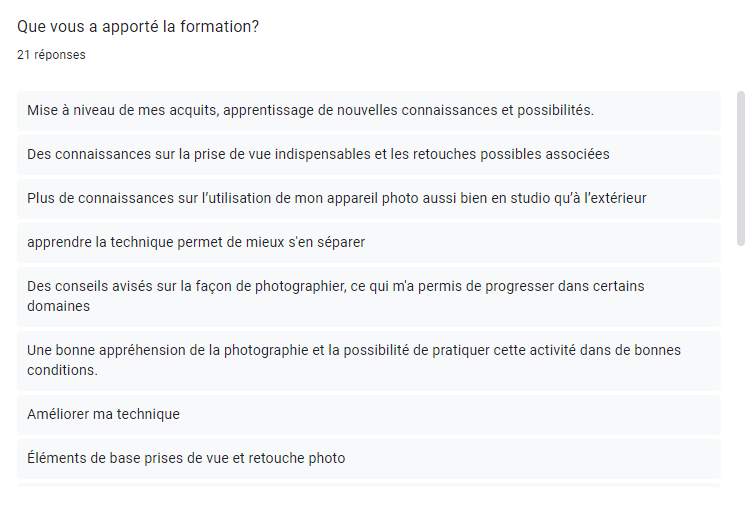This screenshot has height=505, width=752.
Task: Click the responses list scrollbar thumb
Action: pyautogui.click(x=741, y=168)
